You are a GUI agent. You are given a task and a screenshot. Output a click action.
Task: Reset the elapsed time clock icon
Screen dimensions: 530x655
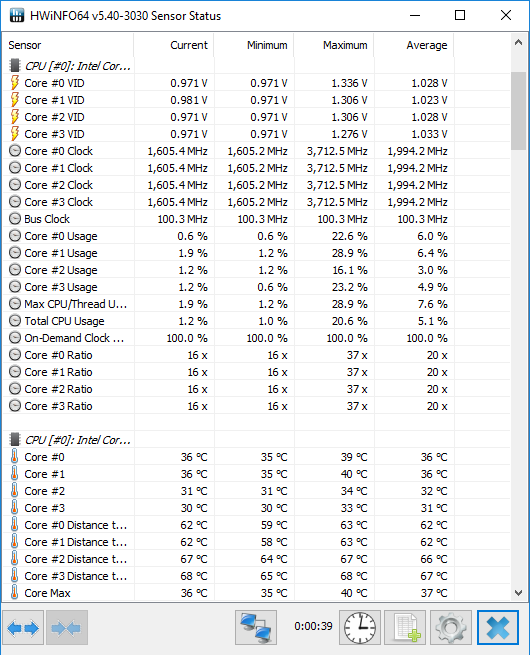(x=360, y=627)
